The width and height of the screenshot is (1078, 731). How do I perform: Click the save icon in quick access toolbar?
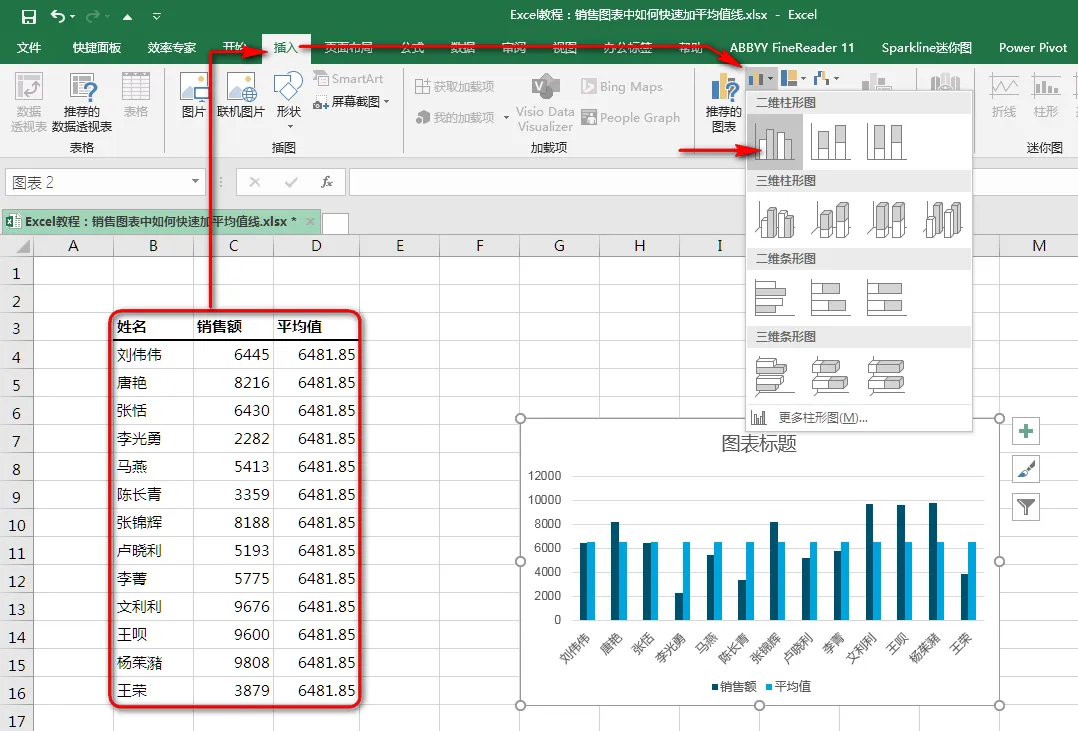pos(28,16)
